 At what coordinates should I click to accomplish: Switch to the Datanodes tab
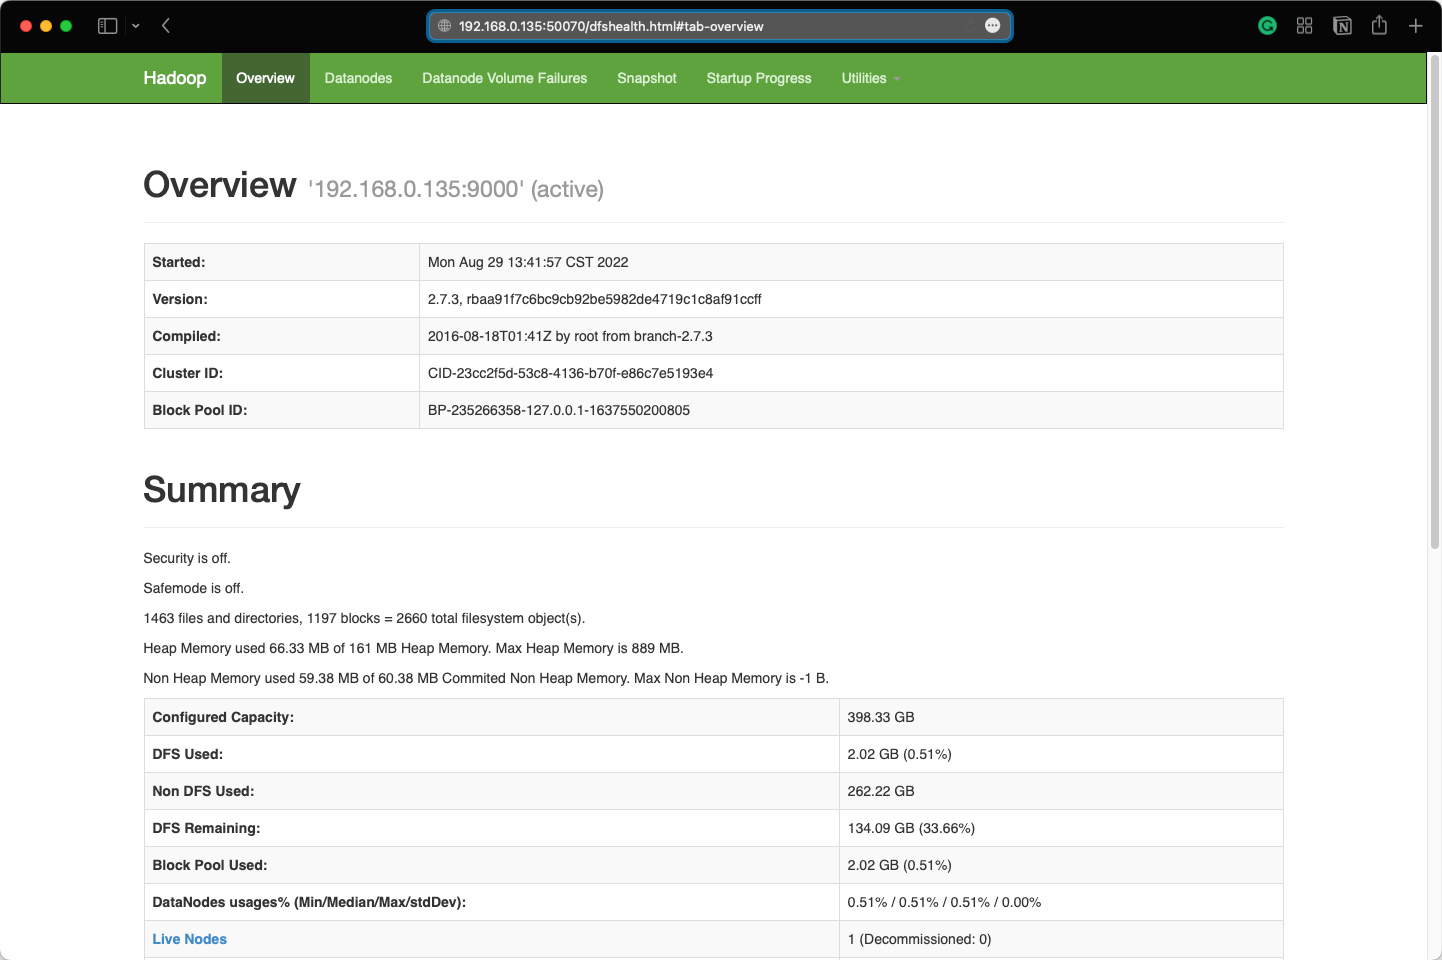(x=358, y=78)
